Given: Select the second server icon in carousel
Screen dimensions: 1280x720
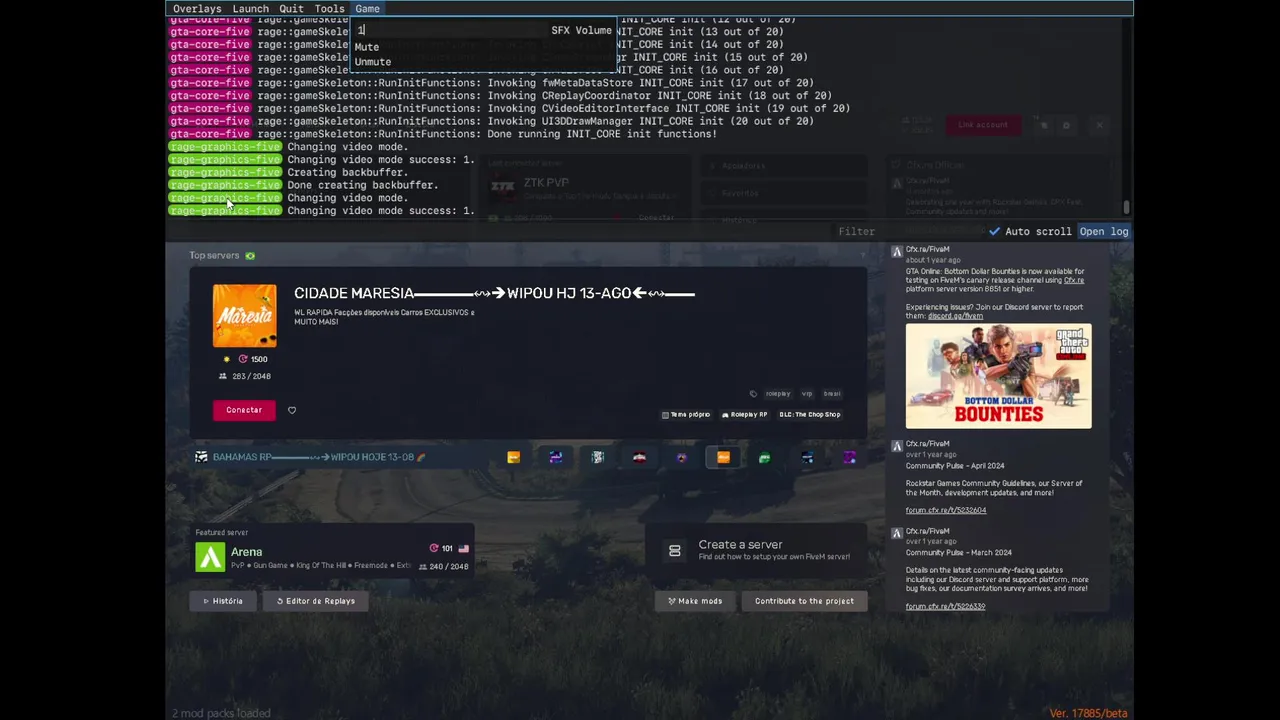Looking at the screenshot, I should [x=555, y=458].
